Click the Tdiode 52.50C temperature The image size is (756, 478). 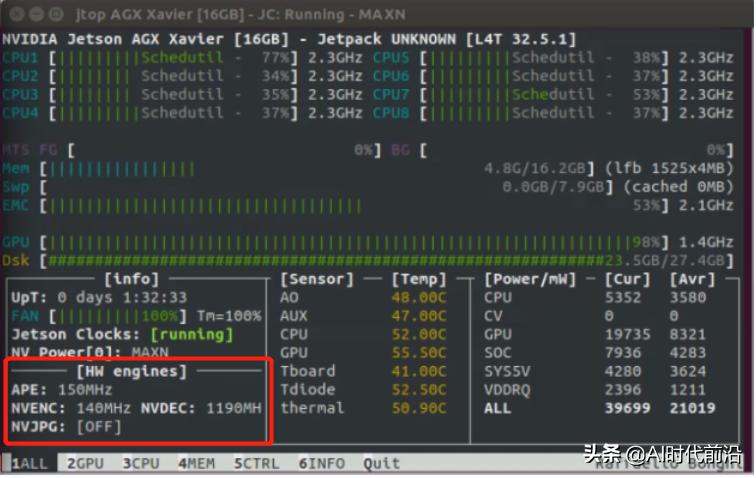[x=418, y=390]
